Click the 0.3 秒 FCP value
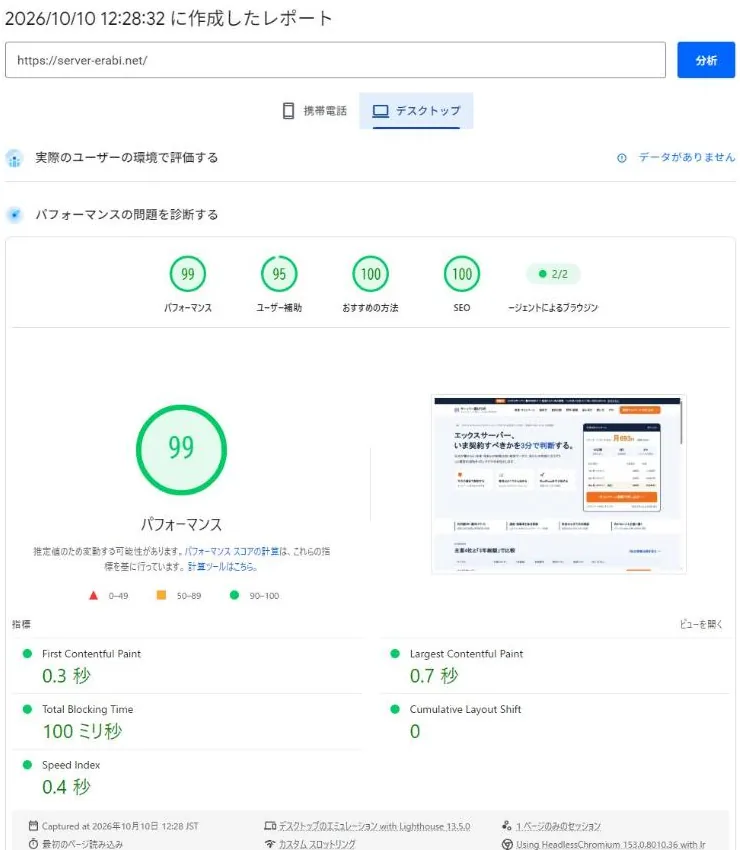This screenshot has width=740, height=850. [x=66, y=676]
